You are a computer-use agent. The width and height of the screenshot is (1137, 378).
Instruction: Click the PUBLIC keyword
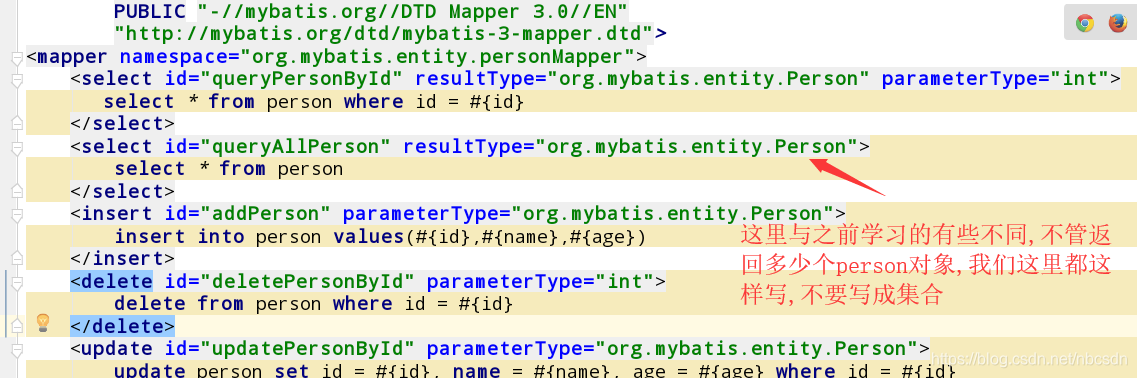(150, 11)
